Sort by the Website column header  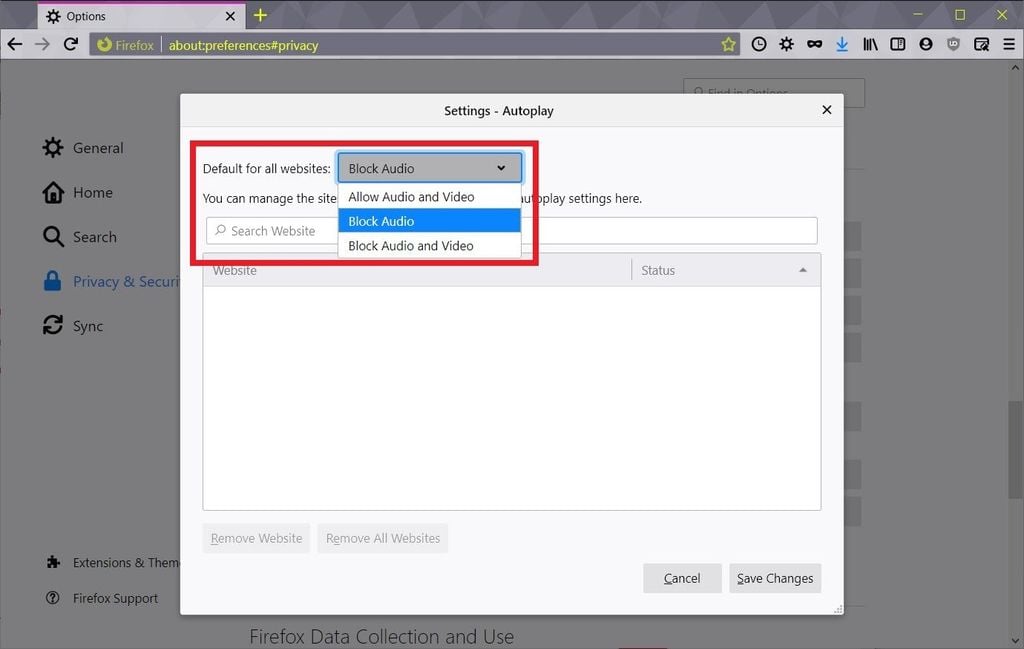click(417, 270)
